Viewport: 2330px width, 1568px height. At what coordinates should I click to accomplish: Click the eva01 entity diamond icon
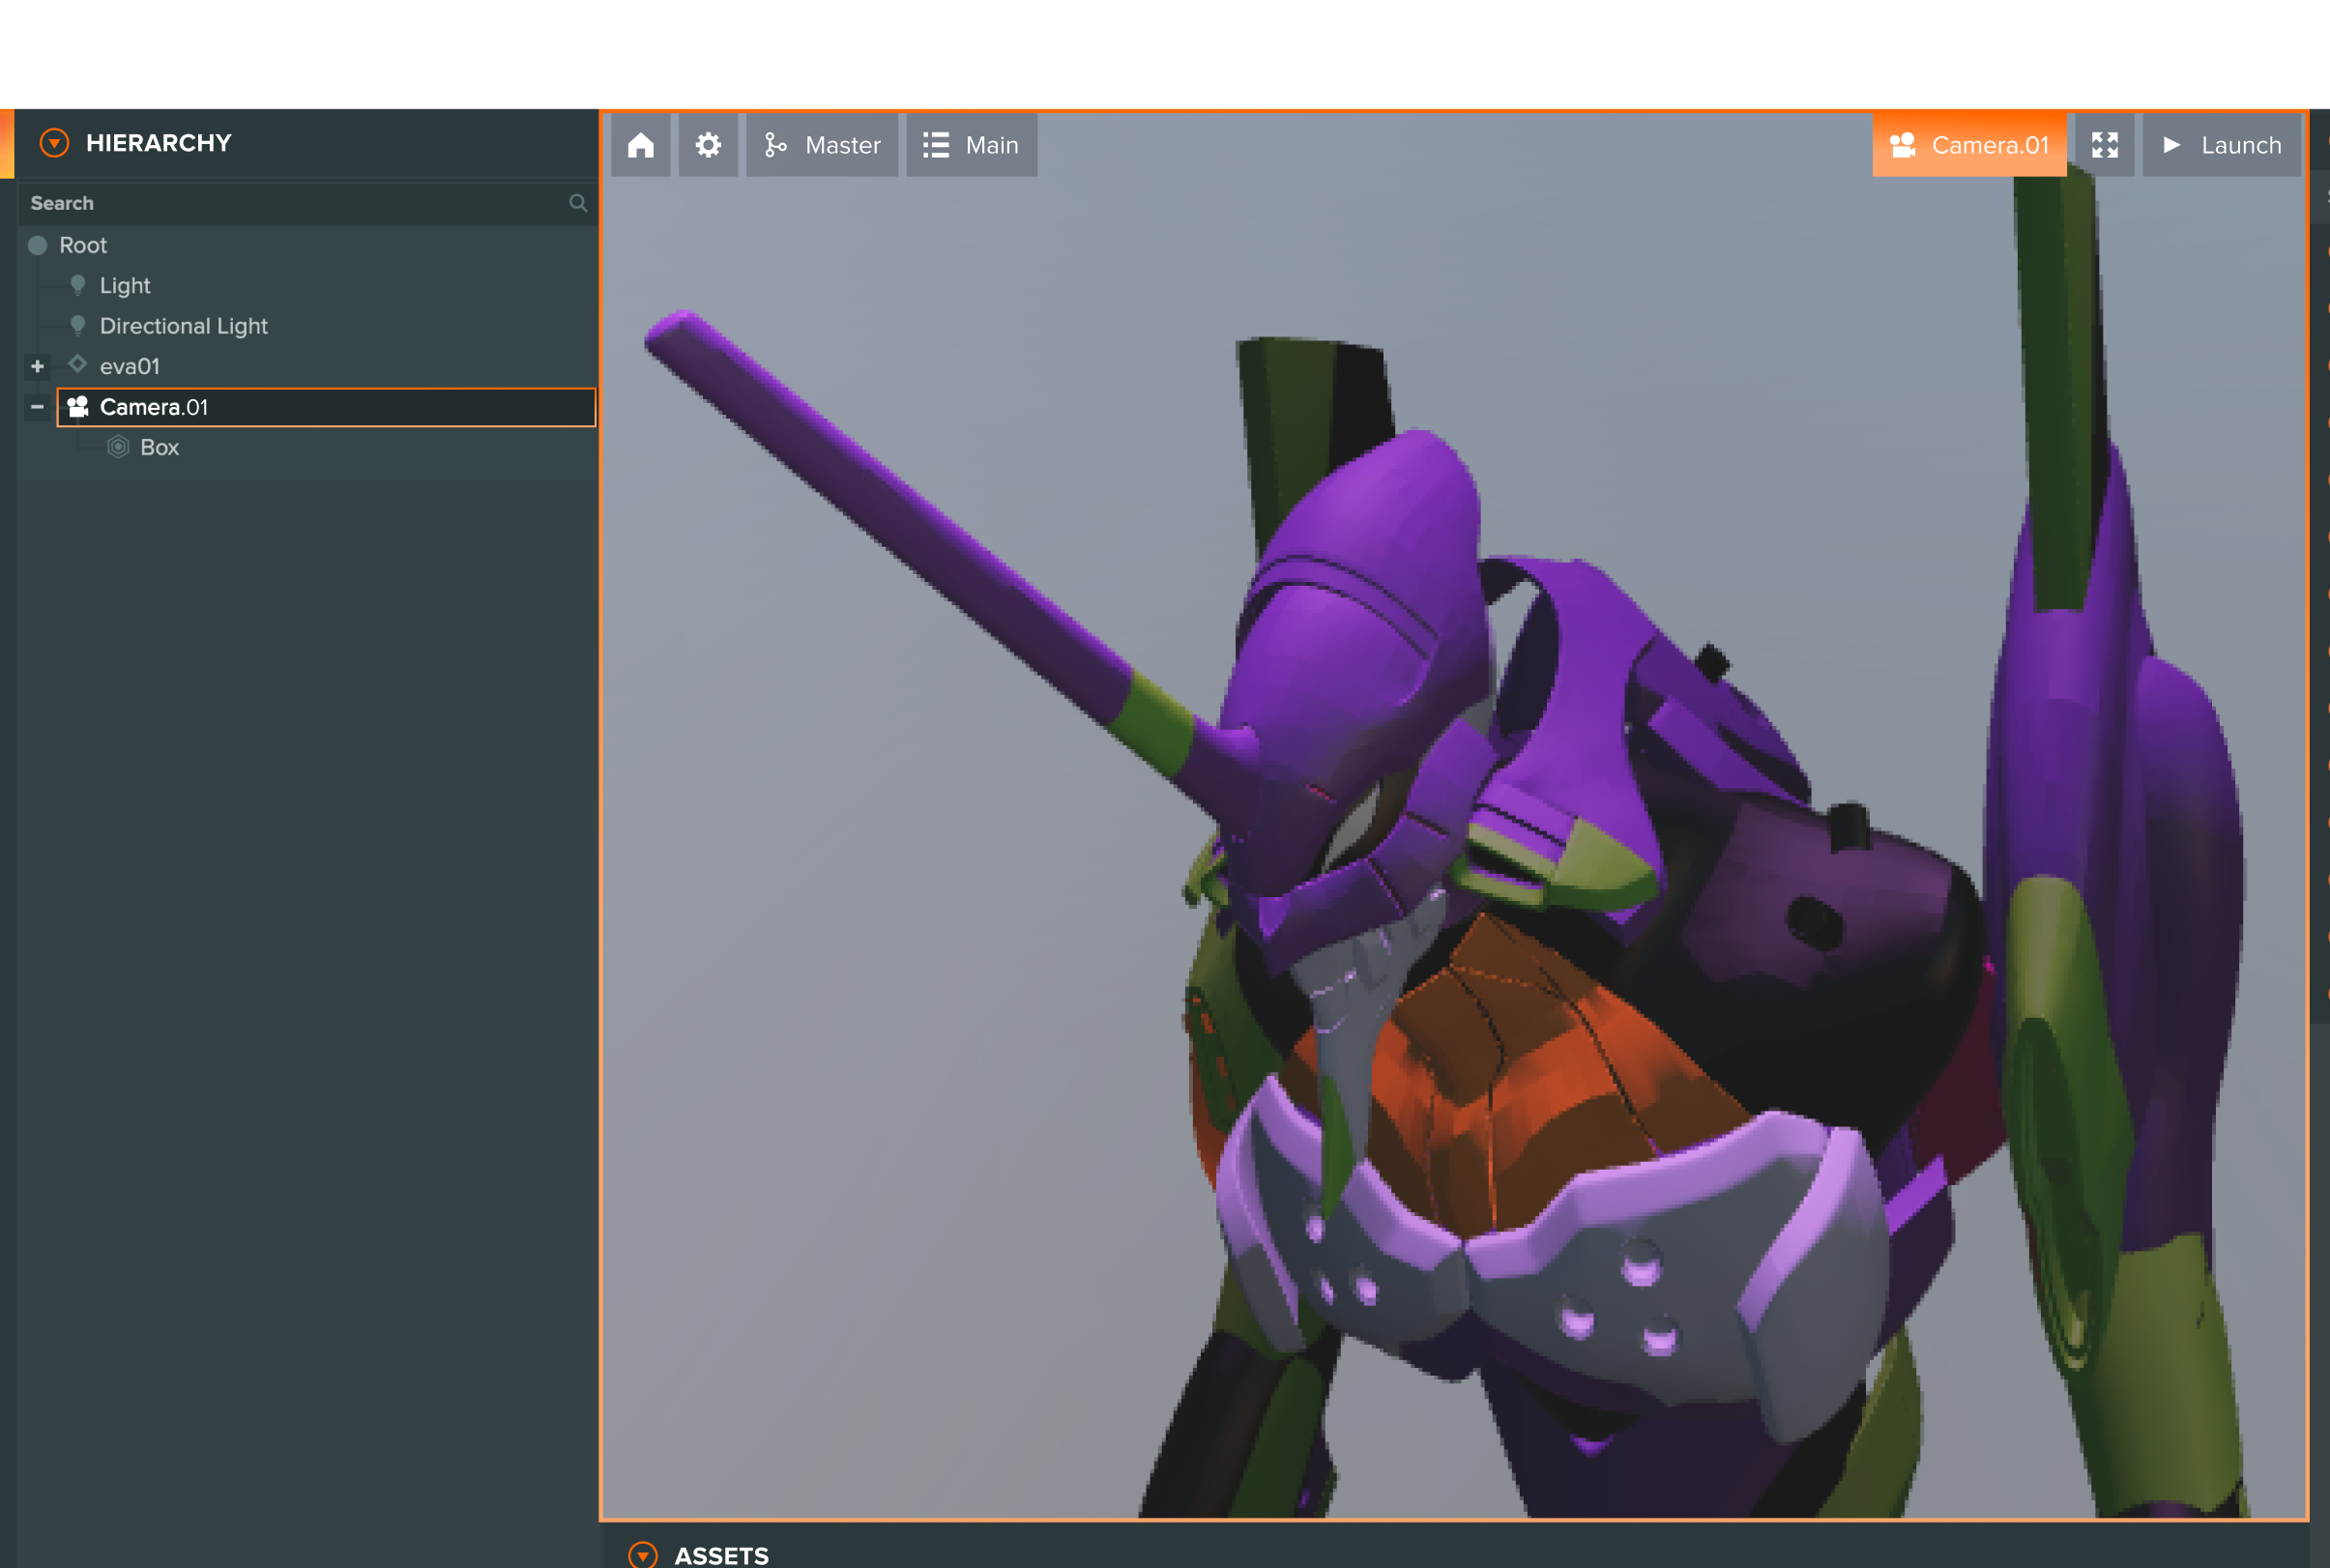pyautogui.click(x=78, y=364)
